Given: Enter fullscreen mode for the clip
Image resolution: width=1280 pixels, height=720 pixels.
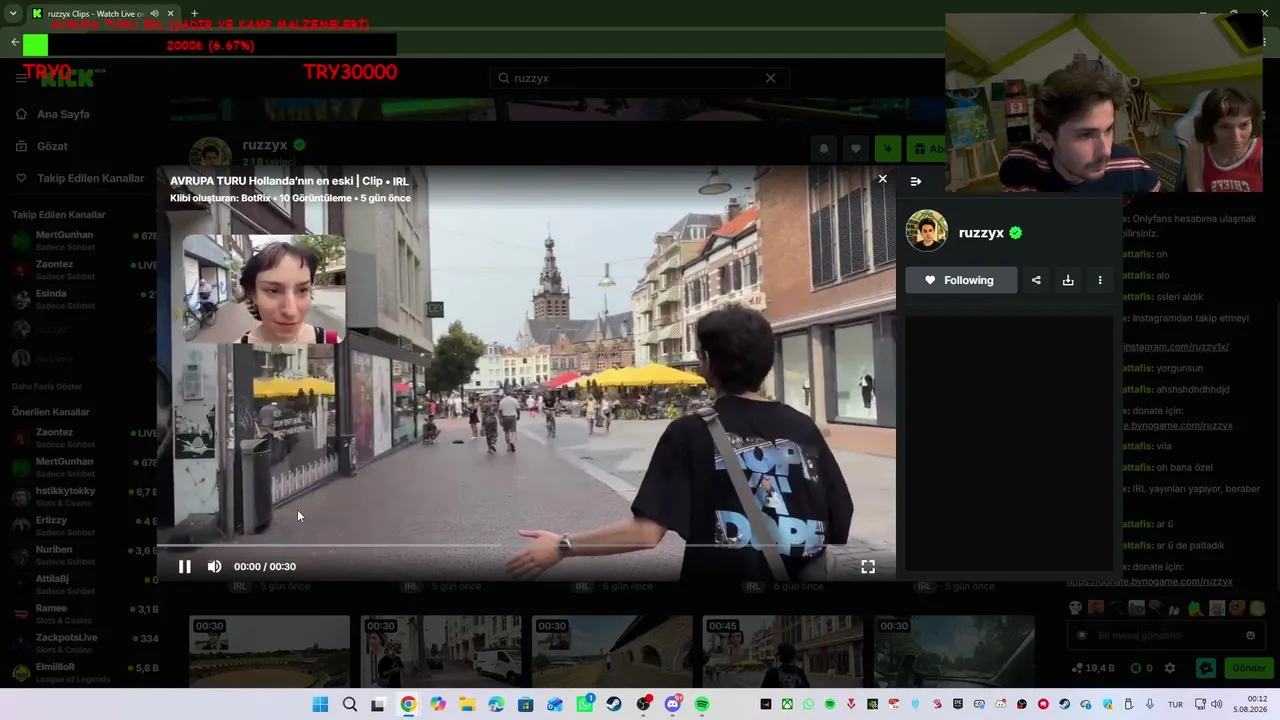Looking at the screenshot, I should point(868,566).
